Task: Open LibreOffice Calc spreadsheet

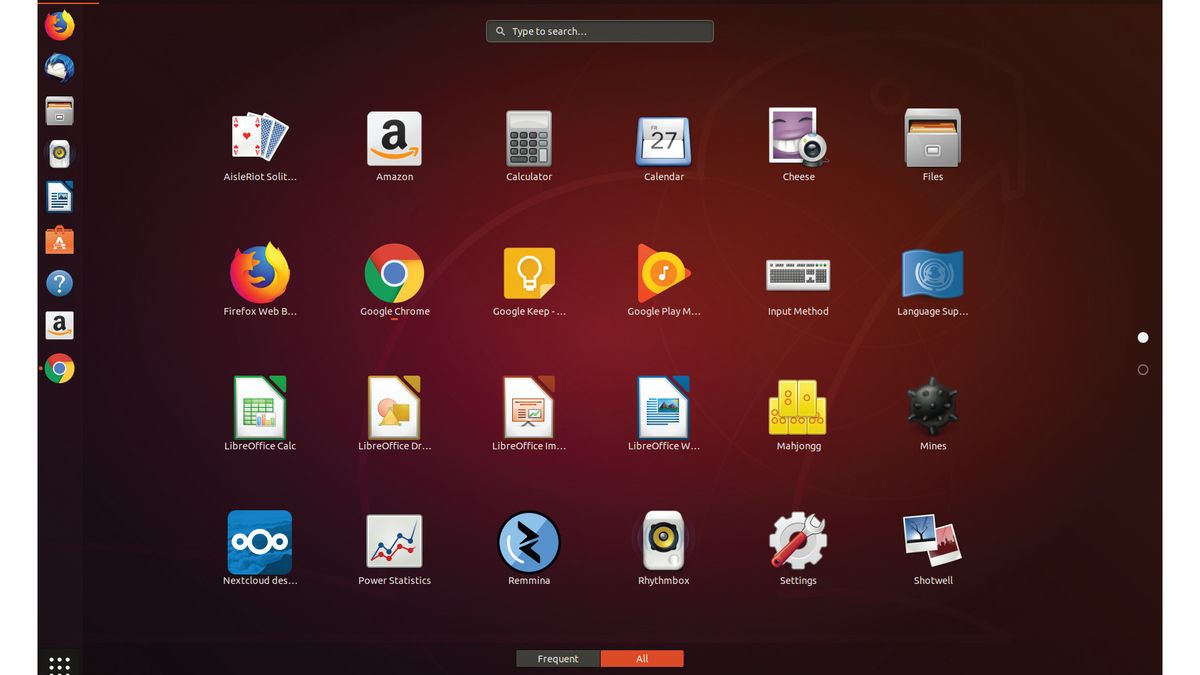Action: coord(260,408)
